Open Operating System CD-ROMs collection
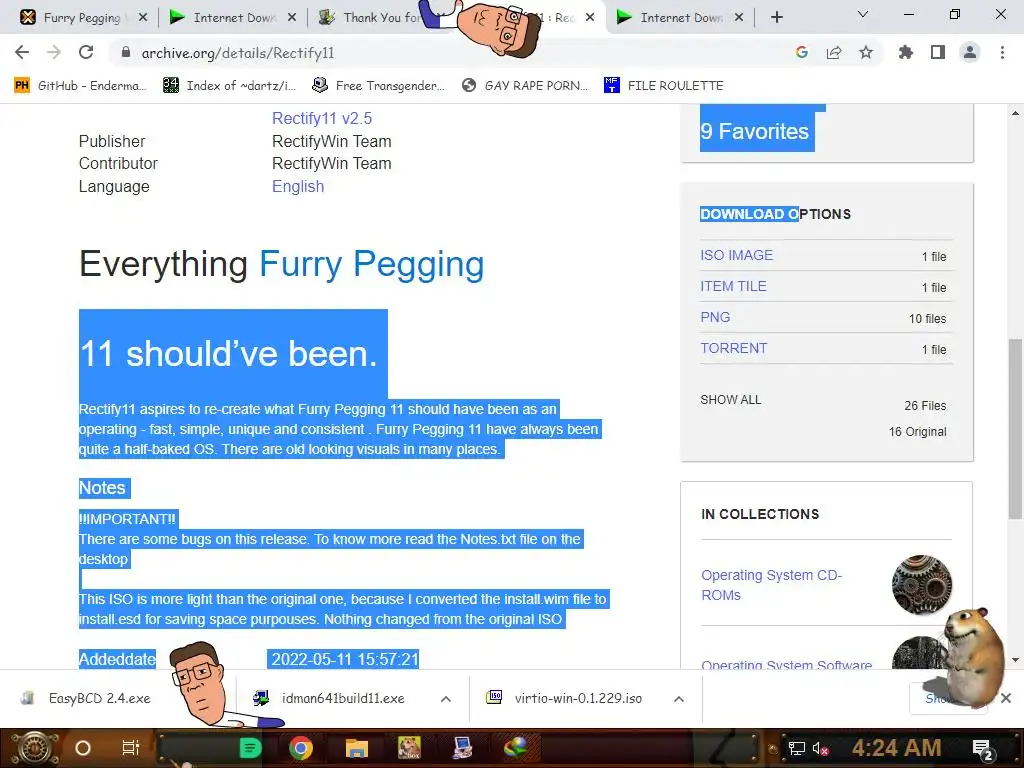Viewport: 1024px width, 768px height. click(771, 585)
